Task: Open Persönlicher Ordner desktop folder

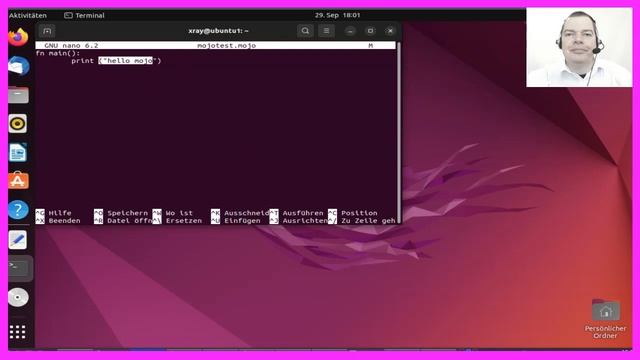Action: (605, 319)
